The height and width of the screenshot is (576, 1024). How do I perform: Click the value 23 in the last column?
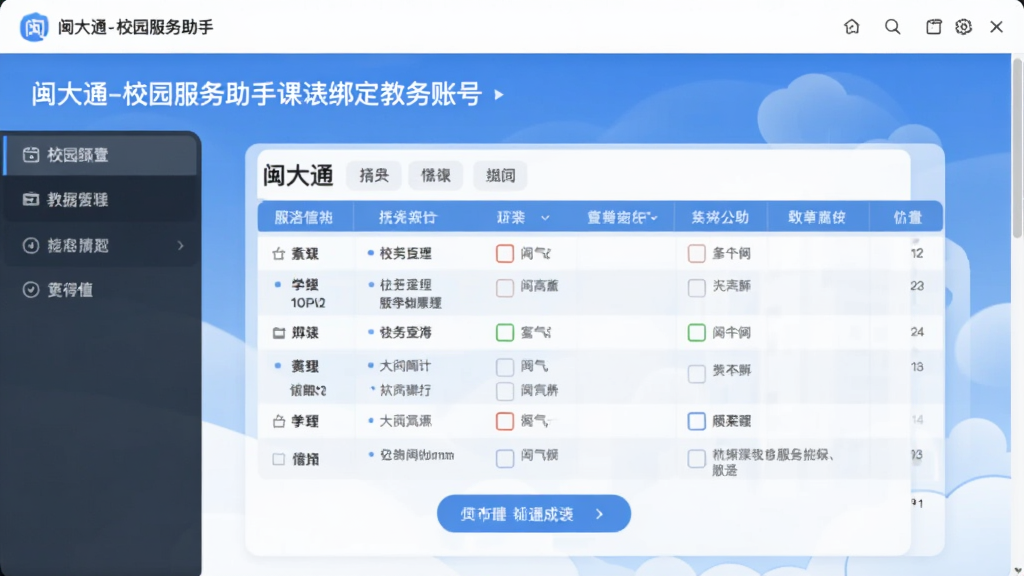(x=917, y=286)
